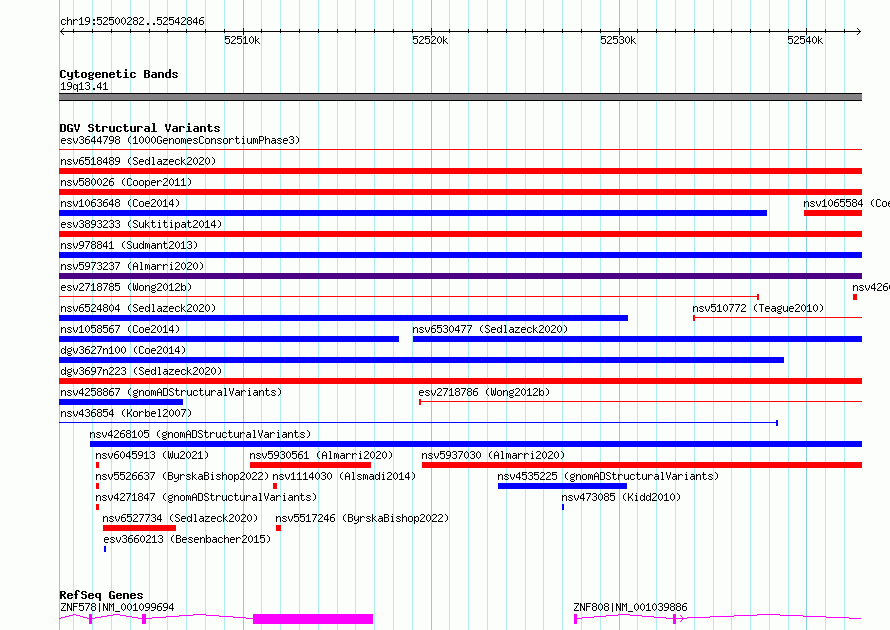
Task: Click the DGV Structural Variants track title
Action: coord(140,128)
